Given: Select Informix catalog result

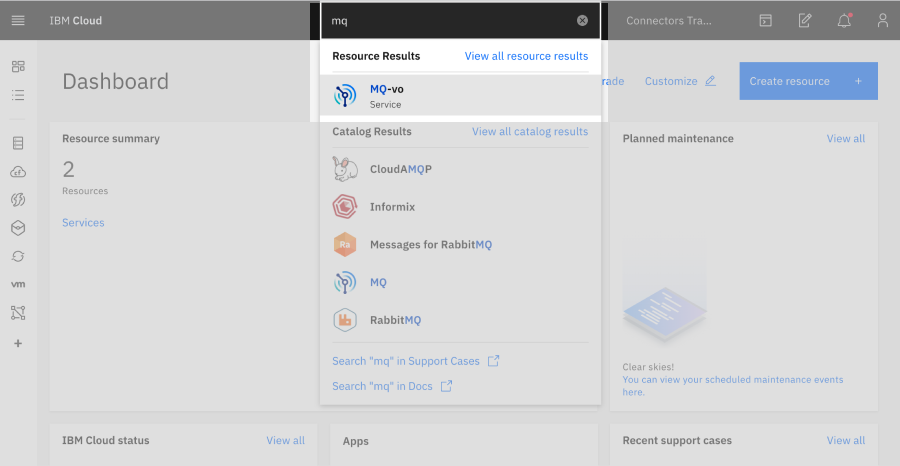Looking at the screenshot, I should pyautogui.click(x=392, y=207).
